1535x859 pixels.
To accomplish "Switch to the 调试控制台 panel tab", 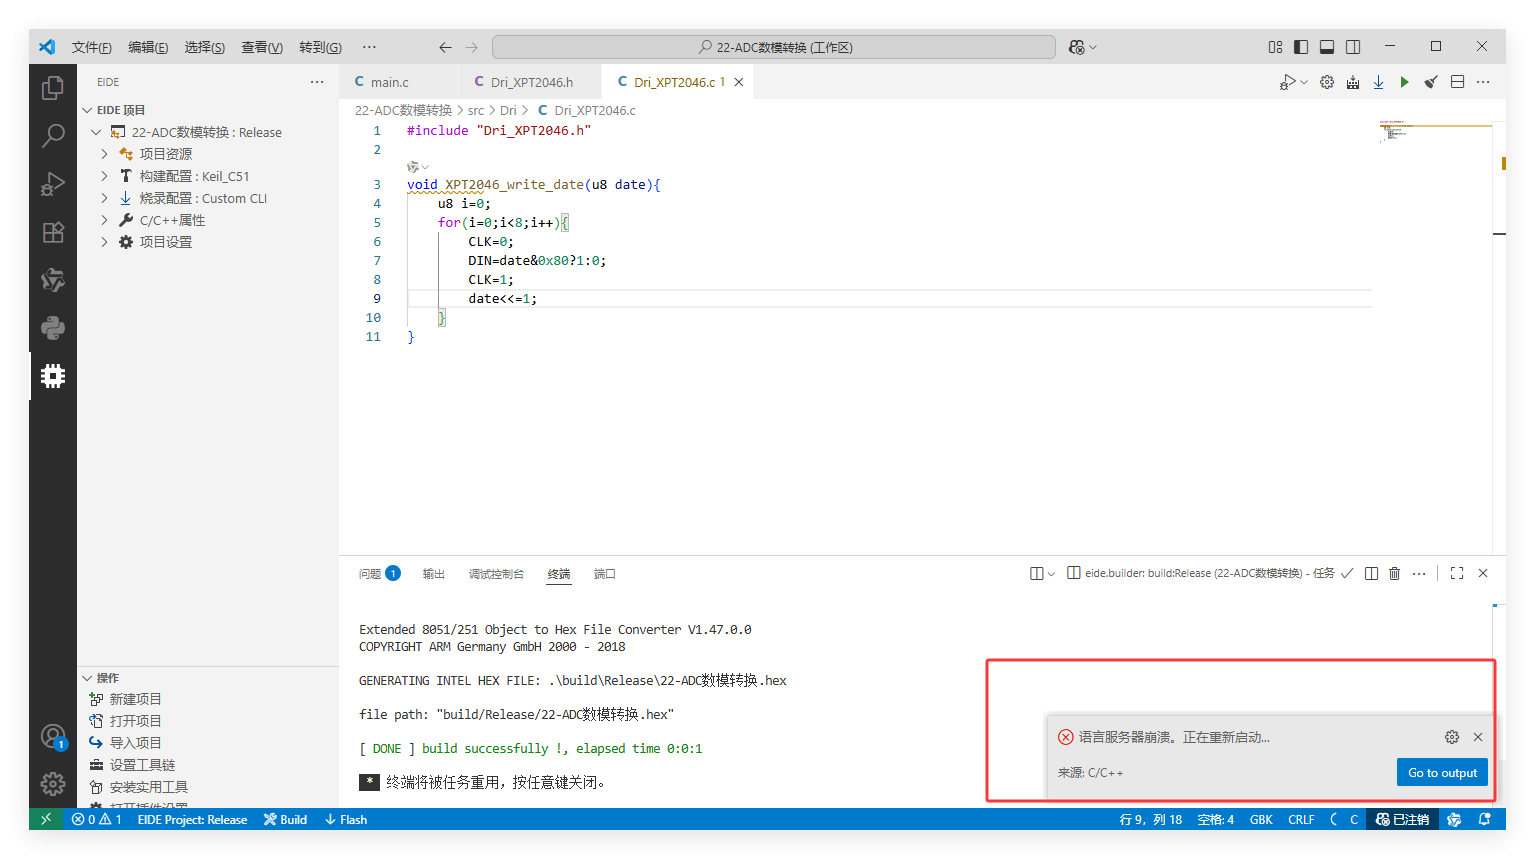I will [496, 573].
